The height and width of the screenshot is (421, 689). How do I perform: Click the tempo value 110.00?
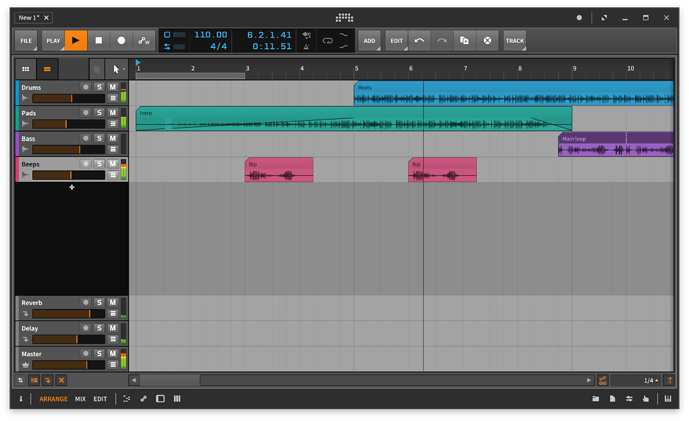pos(211,35)
